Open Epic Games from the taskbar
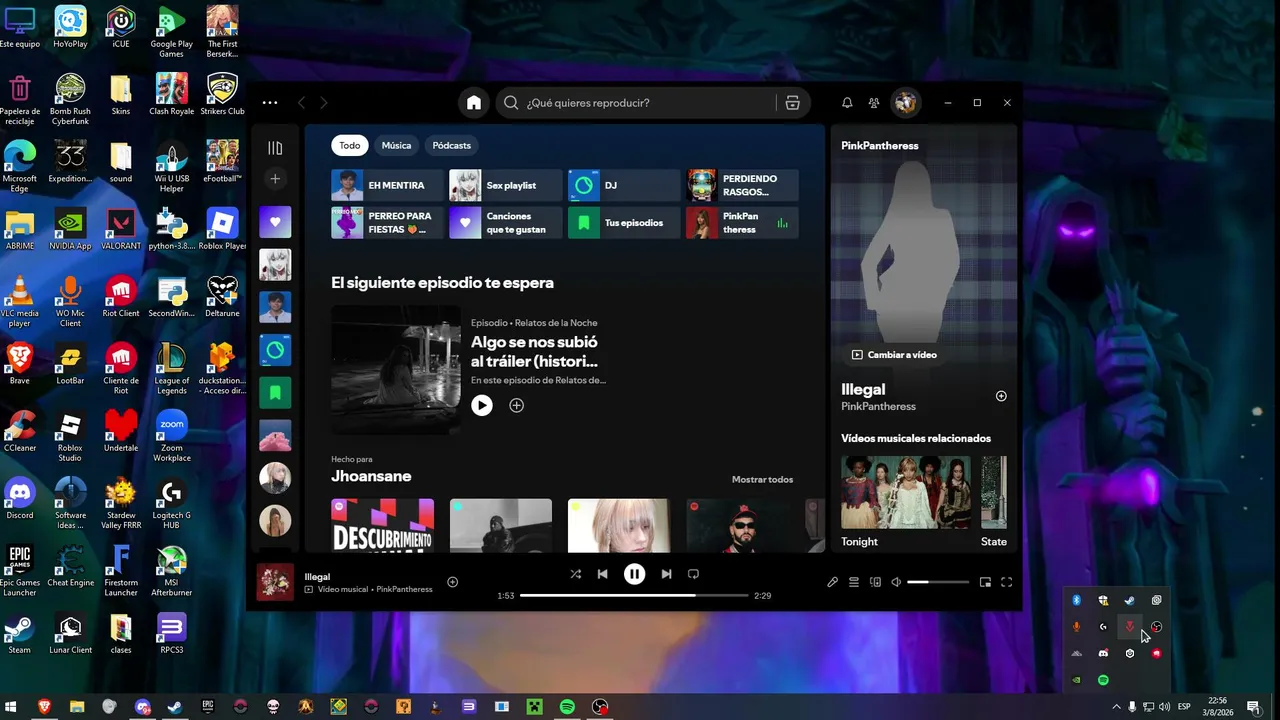This screenshot has height=720, width=1280. 207,707
